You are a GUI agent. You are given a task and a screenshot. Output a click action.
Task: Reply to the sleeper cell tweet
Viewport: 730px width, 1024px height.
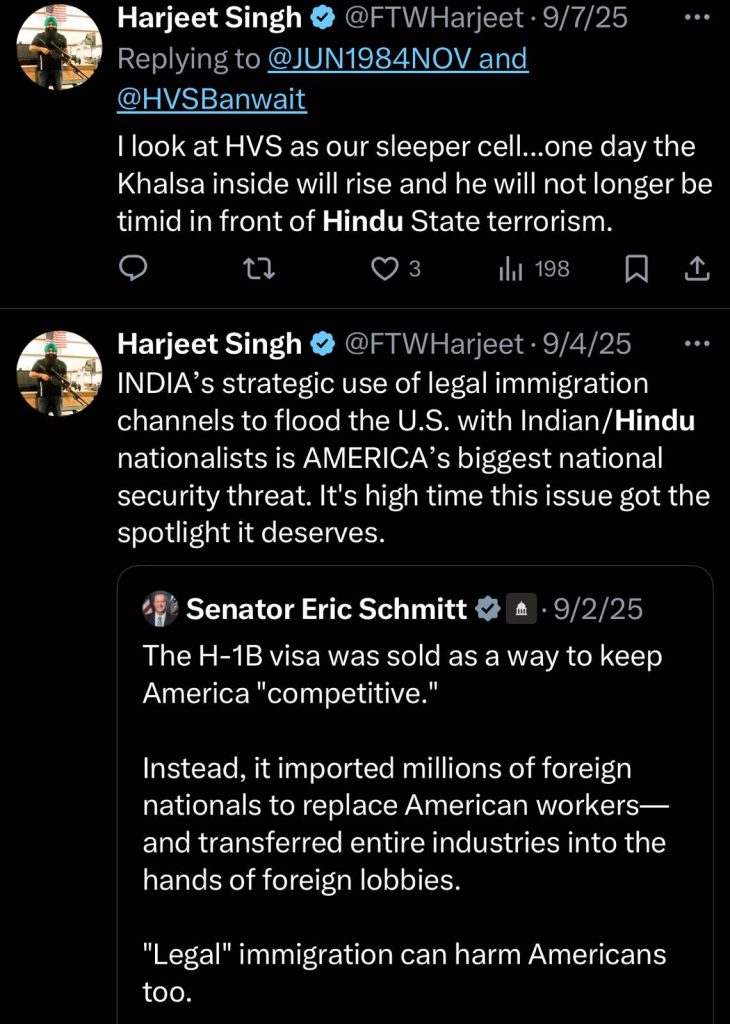[x=134, y=269]
